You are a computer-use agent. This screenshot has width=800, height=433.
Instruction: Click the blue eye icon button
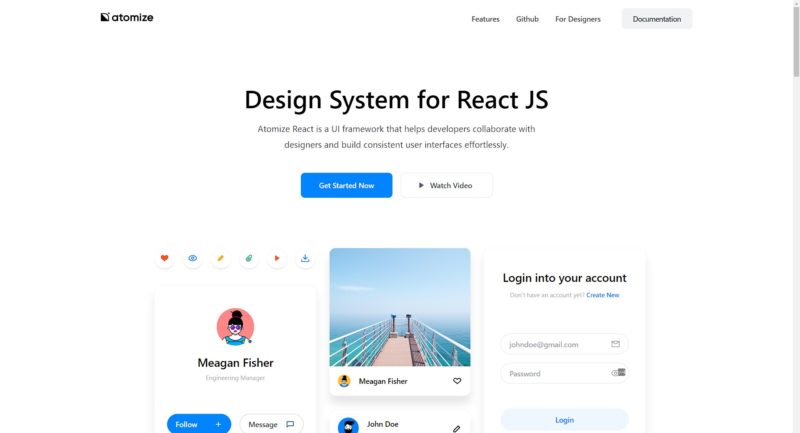193,258
